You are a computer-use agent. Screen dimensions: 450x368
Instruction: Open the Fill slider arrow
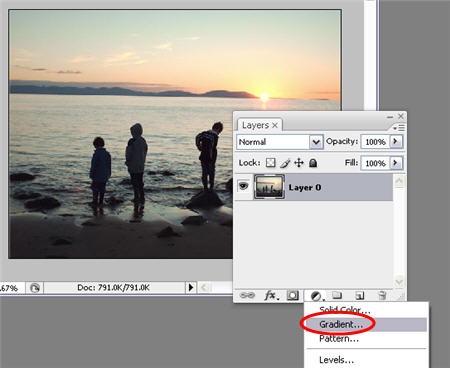click(x=396, y=163)
